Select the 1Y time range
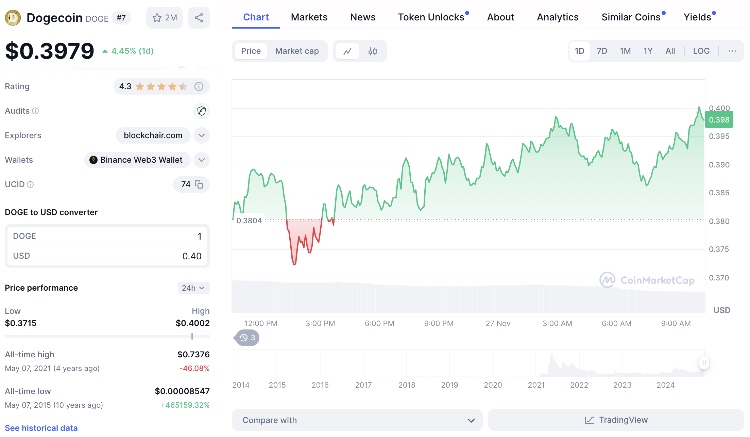Image resolution: width=750 pixels, height=437 pixels. (648, 51)
